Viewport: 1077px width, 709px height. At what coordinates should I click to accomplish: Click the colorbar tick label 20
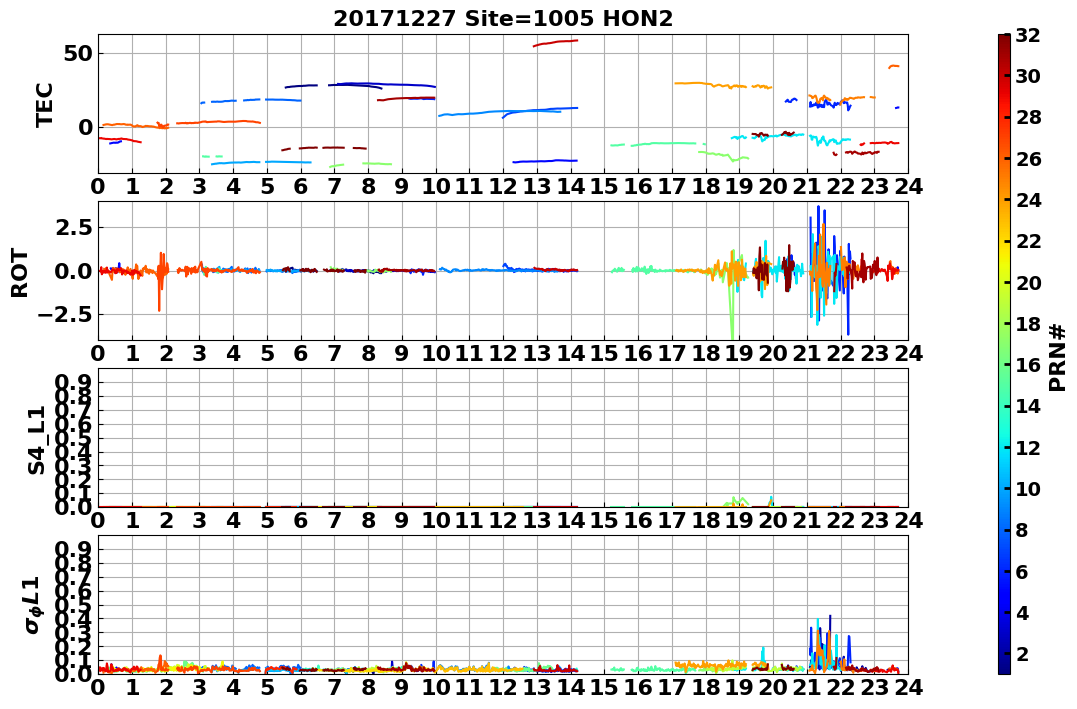pyautogui.click(x=1028, y=282)
